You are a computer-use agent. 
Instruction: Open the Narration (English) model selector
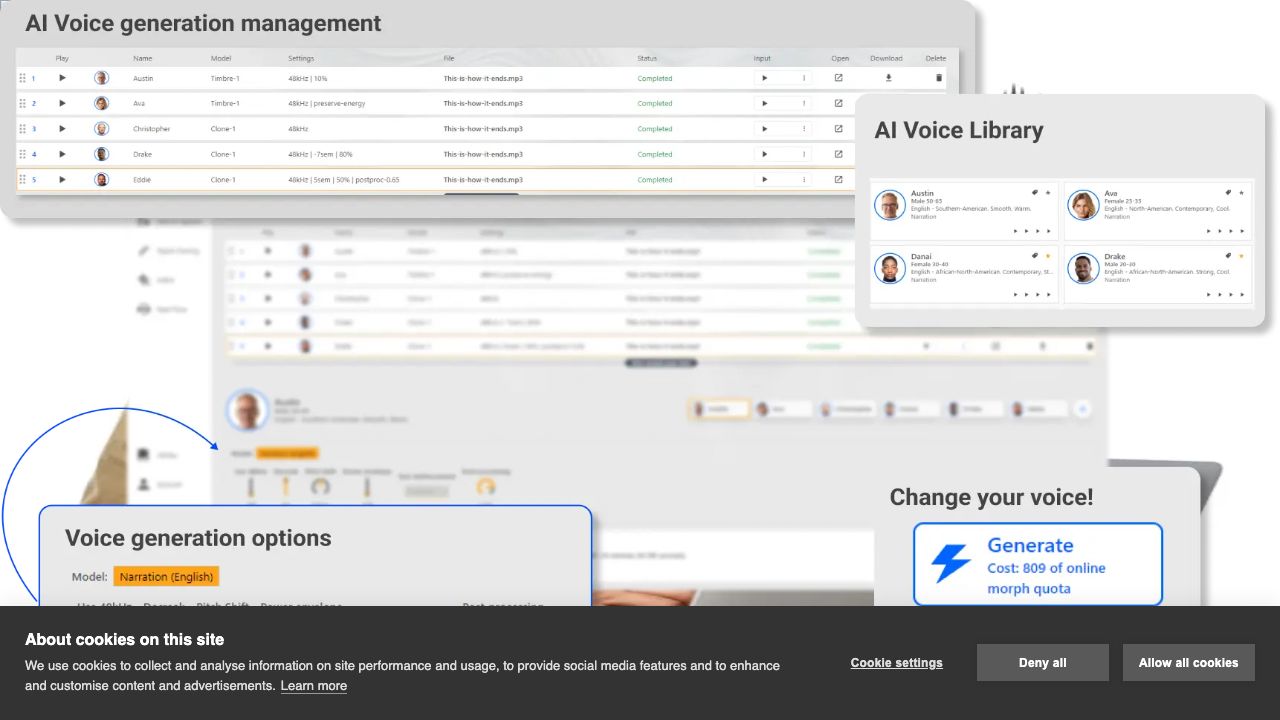tap(166, 577)
